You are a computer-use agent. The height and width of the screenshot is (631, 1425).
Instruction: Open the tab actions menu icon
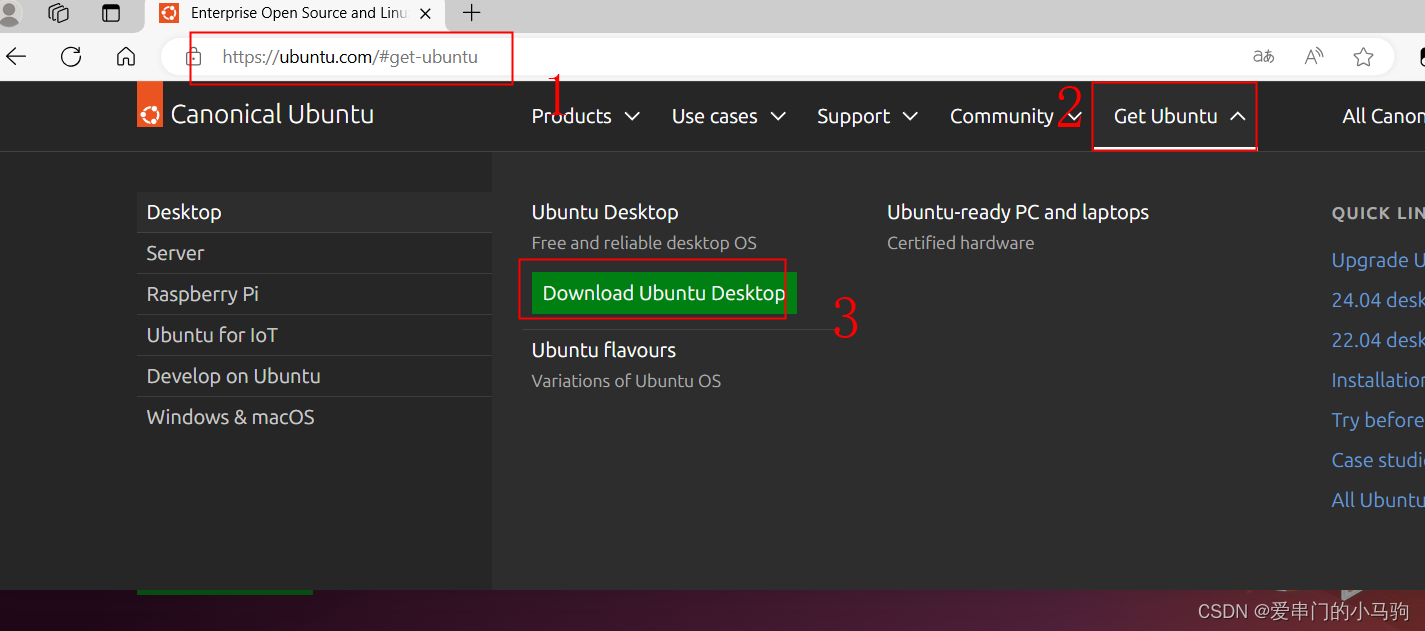111,13
